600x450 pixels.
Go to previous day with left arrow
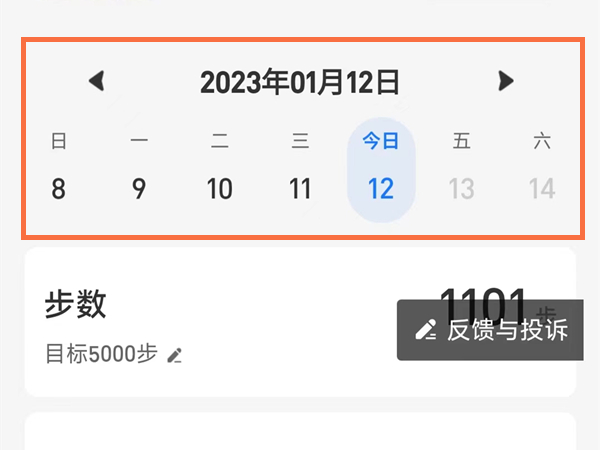97,81
